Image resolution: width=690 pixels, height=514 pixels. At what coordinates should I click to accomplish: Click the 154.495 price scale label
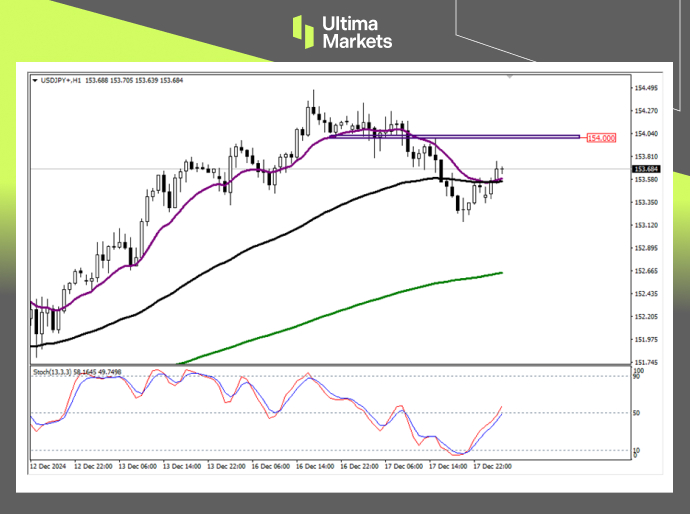(646, 88)
